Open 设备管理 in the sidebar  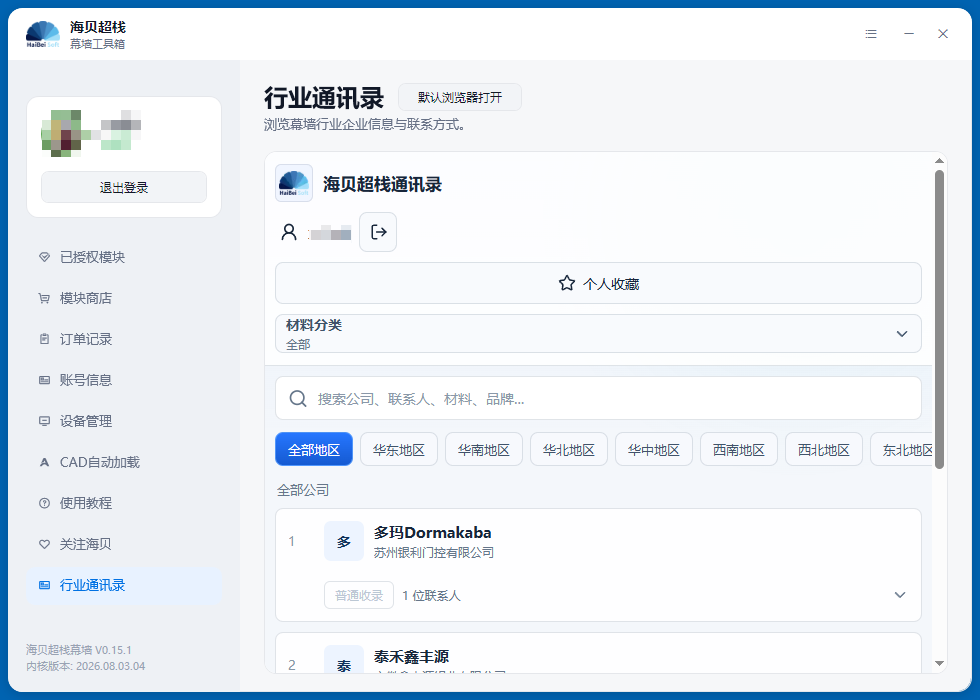coord(124,421)
